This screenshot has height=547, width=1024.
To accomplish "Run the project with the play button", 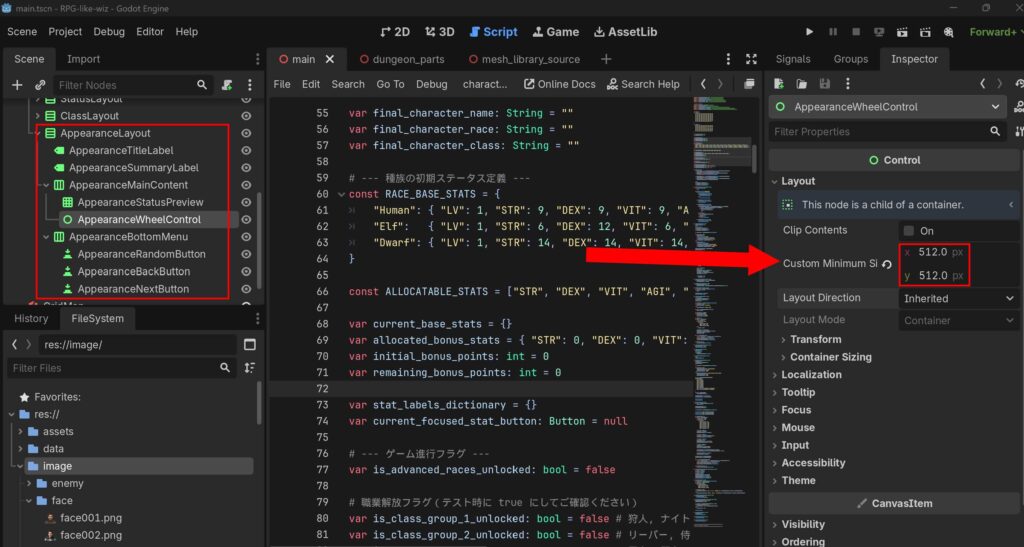I will tap(809, 31).
